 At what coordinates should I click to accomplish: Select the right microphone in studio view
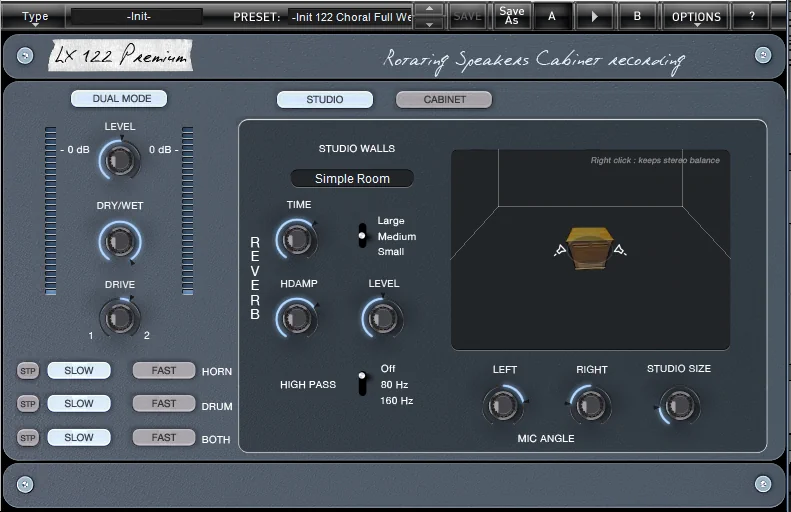[620, 250]
